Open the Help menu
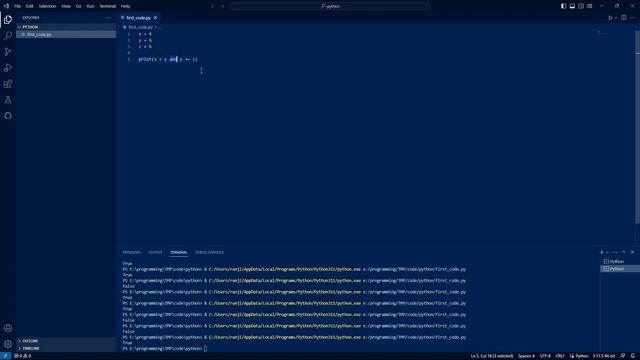Image resolution: width=640 pixels, height=360 pixels. pyautogui.click(x=125, y=6)
